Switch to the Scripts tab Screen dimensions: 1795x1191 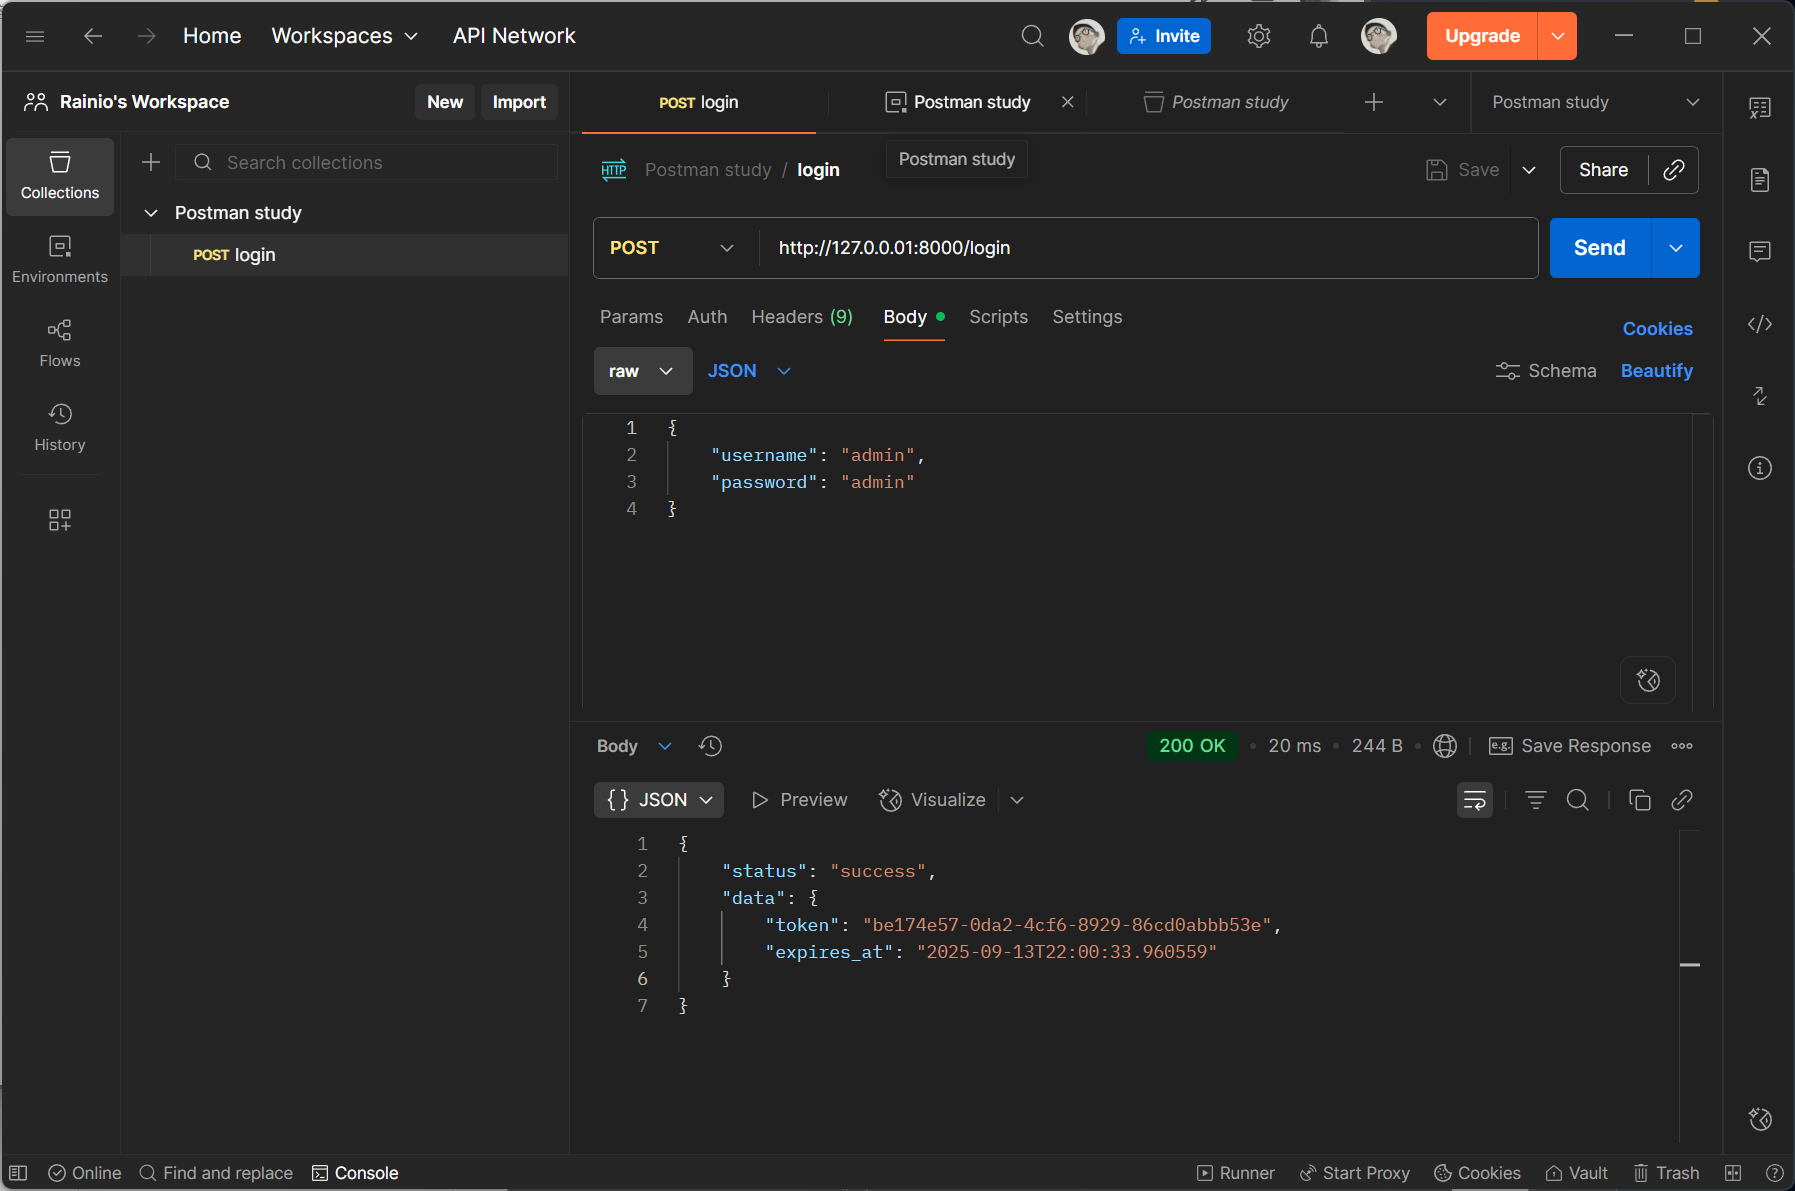coord(998,317)
